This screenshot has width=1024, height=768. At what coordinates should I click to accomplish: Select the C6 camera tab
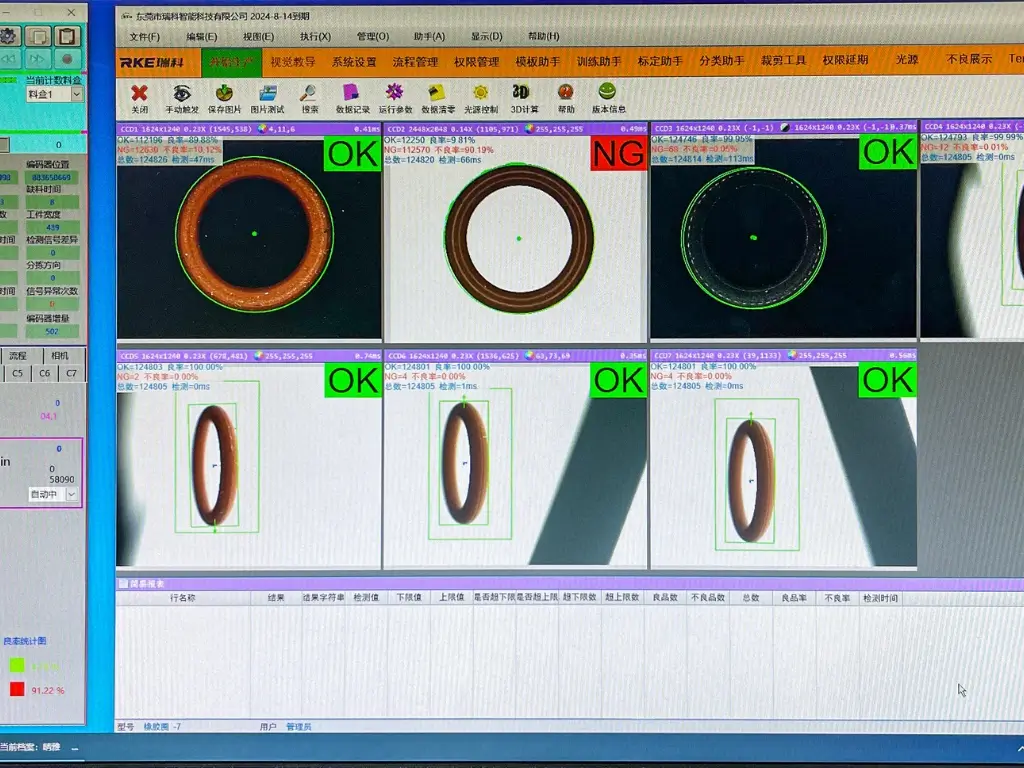coord(45,374)
